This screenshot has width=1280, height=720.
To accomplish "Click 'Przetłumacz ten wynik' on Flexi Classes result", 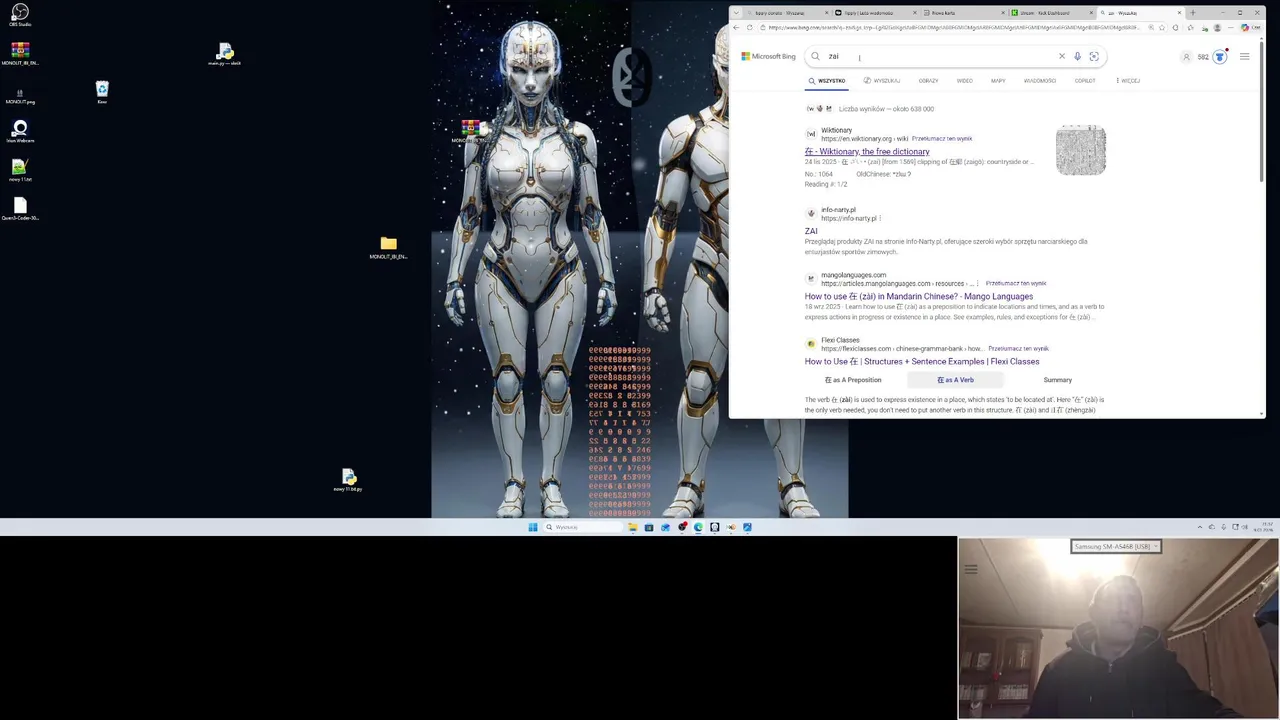I will pyautogui.click(x=1019, y=349).
